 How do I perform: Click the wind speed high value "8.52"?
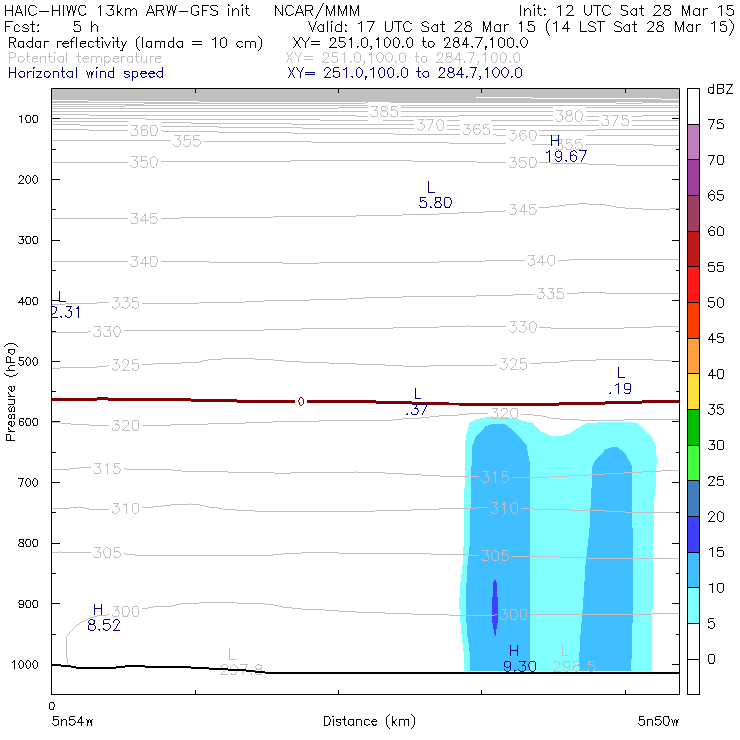(x=104, y=625)
